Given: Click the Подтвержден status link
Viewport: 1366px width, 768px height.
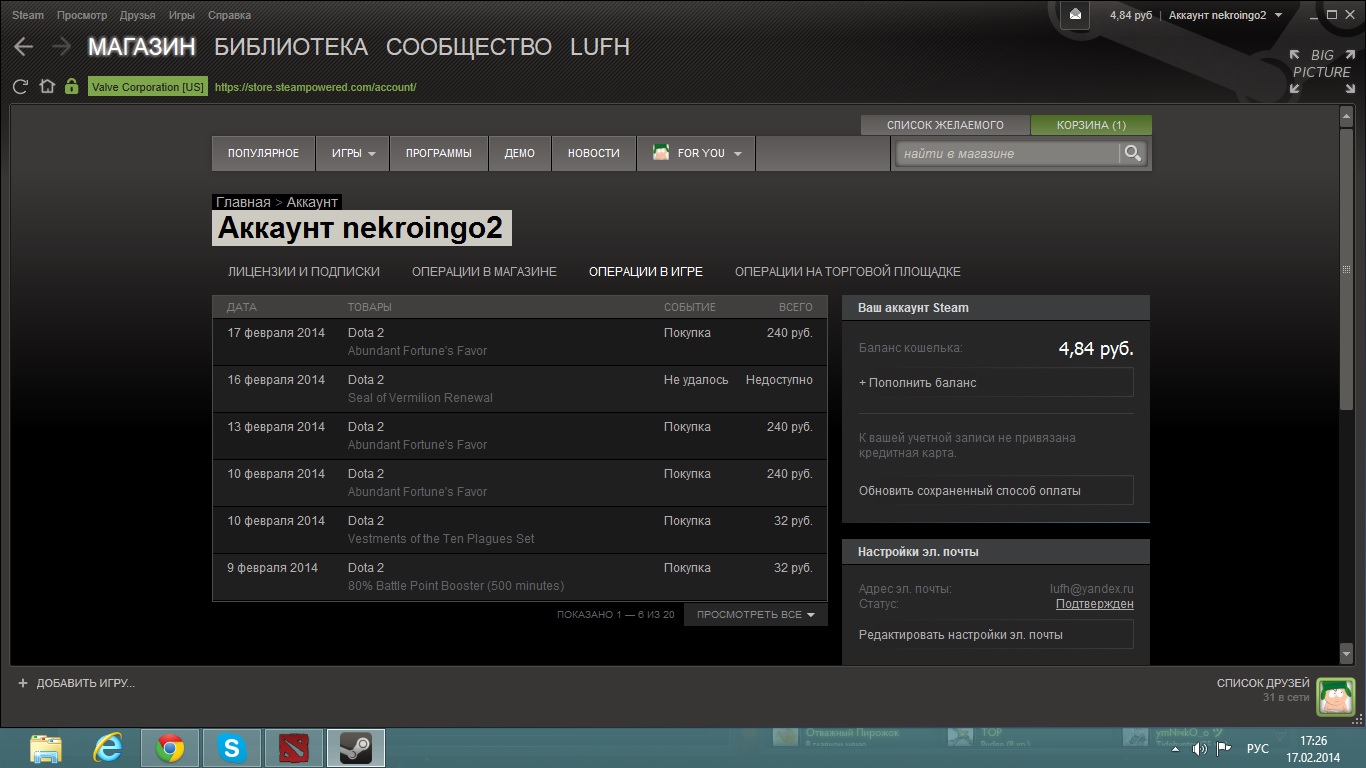Looking at the screenshot, I should point(1095,604).
